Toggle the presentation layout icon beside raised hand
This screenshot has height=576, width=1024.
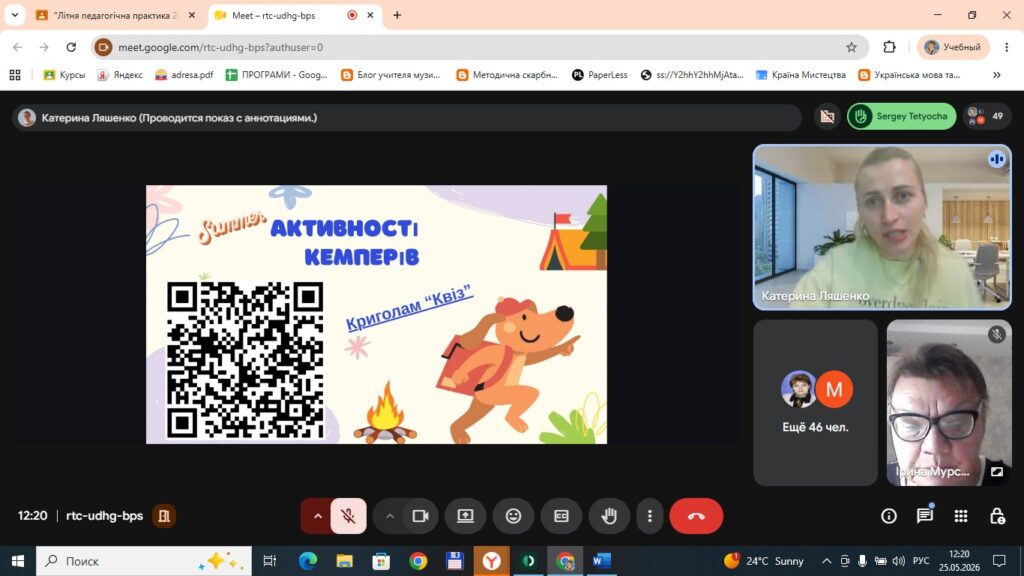coord(827,116)
